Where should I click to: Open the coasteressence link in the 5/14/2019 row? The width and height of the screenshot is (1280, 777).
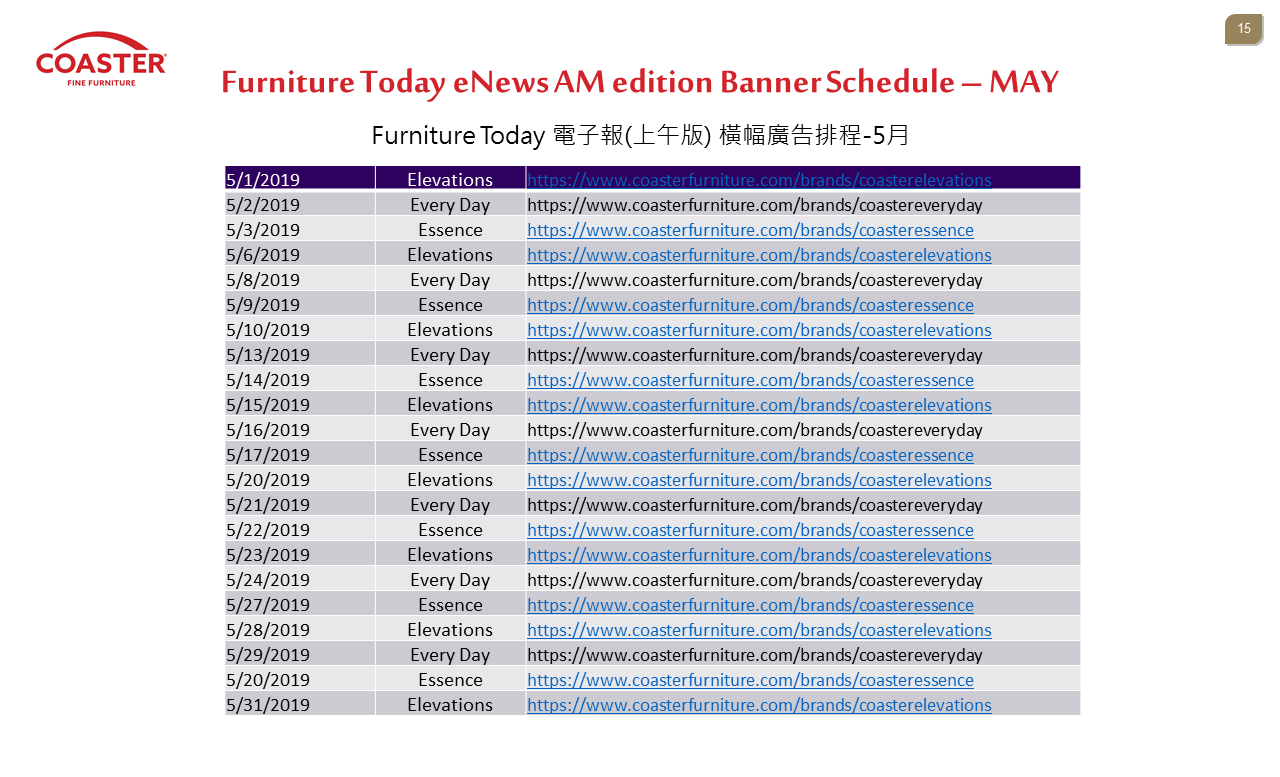[x=750, y=380]
